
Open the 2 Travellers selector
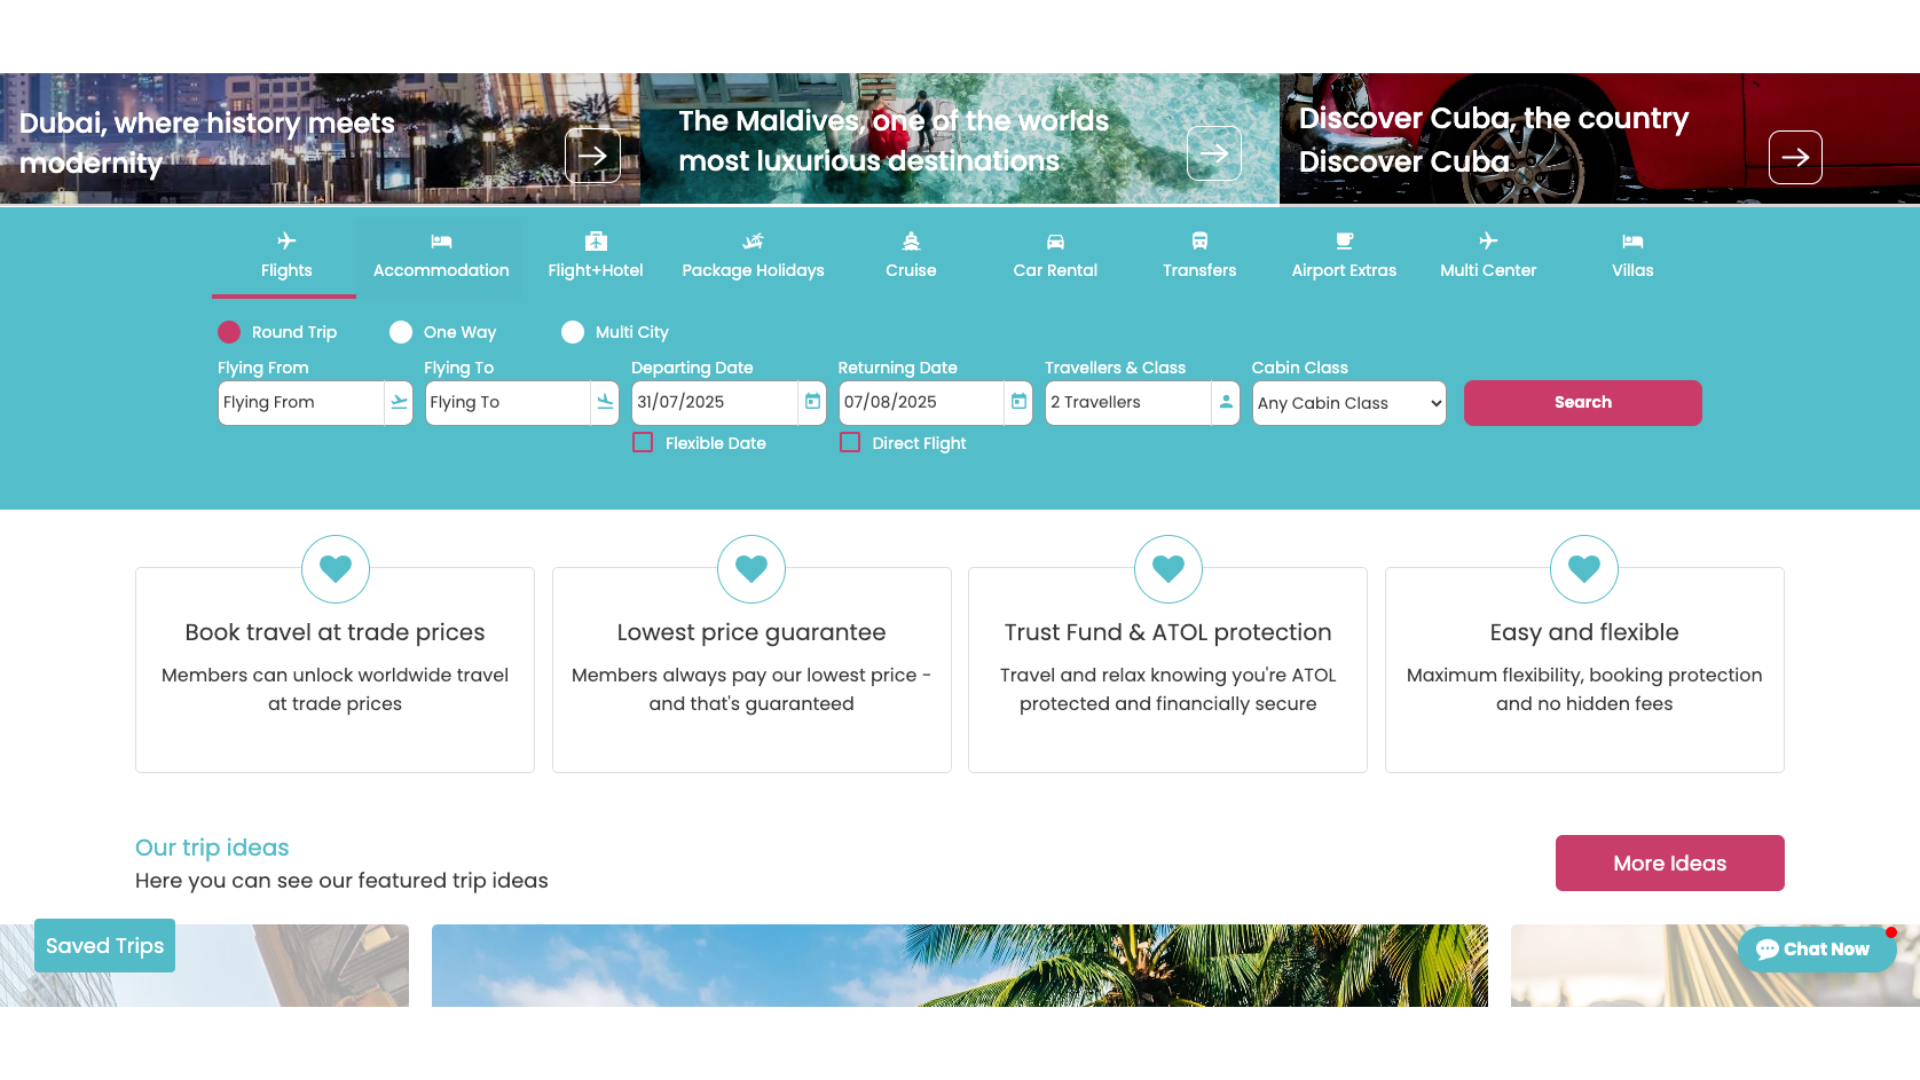[x=1127, y=402]
